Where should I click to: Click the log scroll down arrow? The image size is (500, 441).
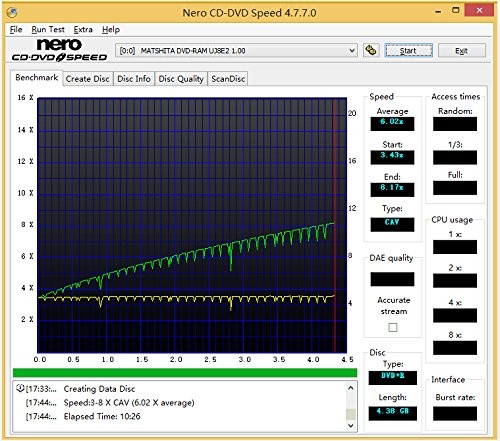(x=351, y=426)
